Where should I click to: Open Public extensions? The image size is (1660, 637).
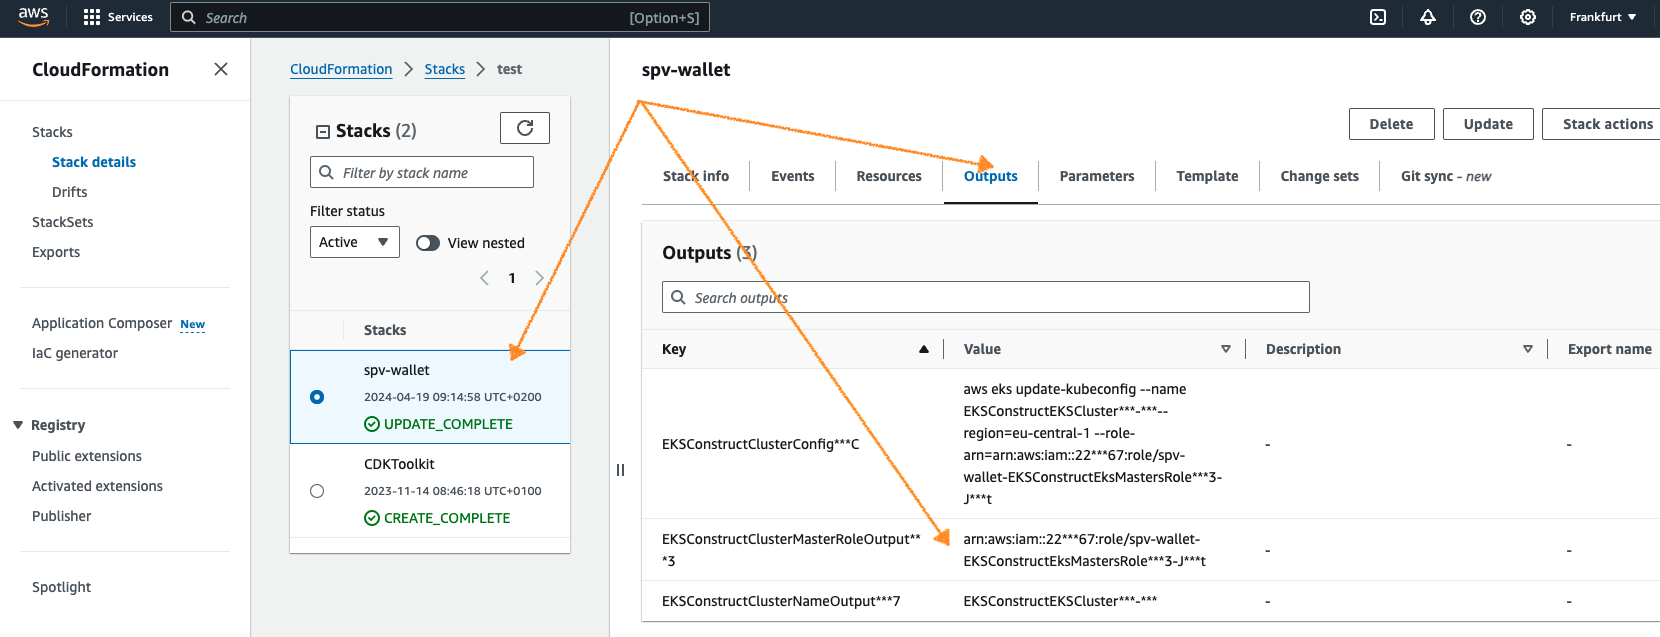pyautogui.click(x=87, y=456)
